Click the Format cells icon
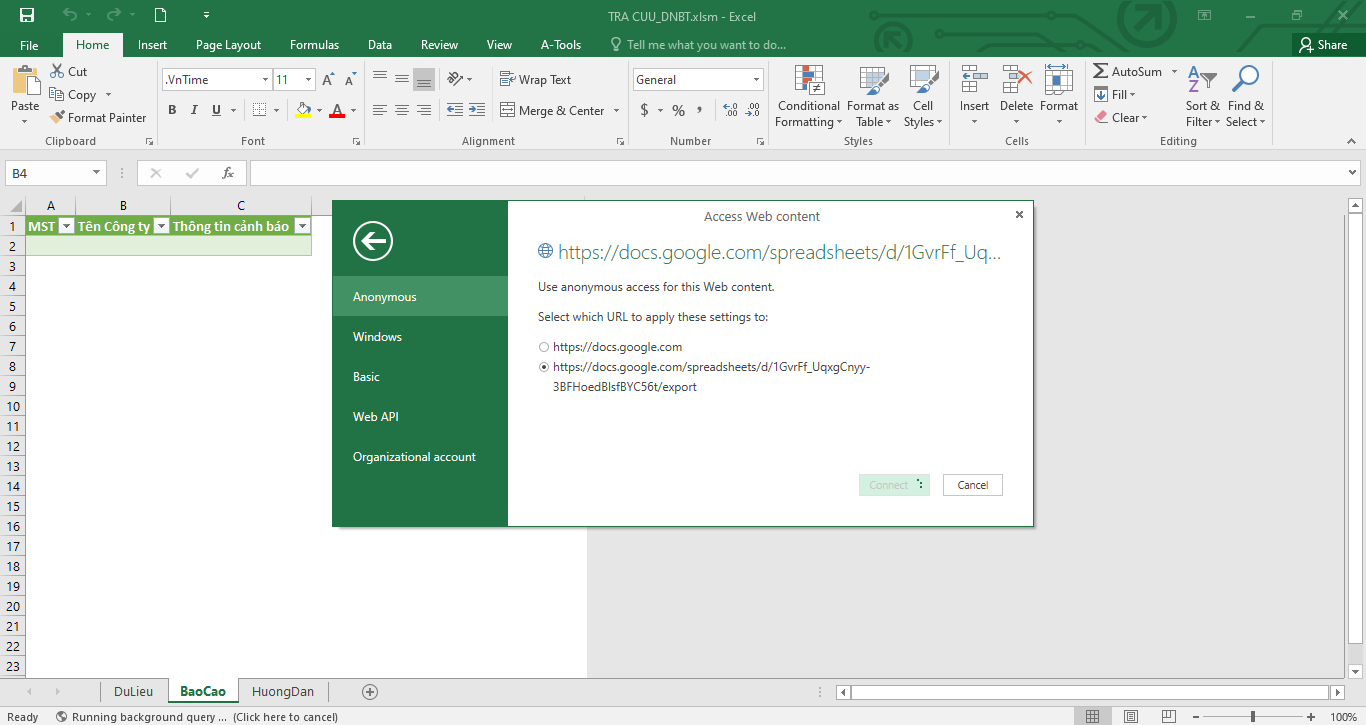Screen dimensions: 1366x725 pos(1058,80)
